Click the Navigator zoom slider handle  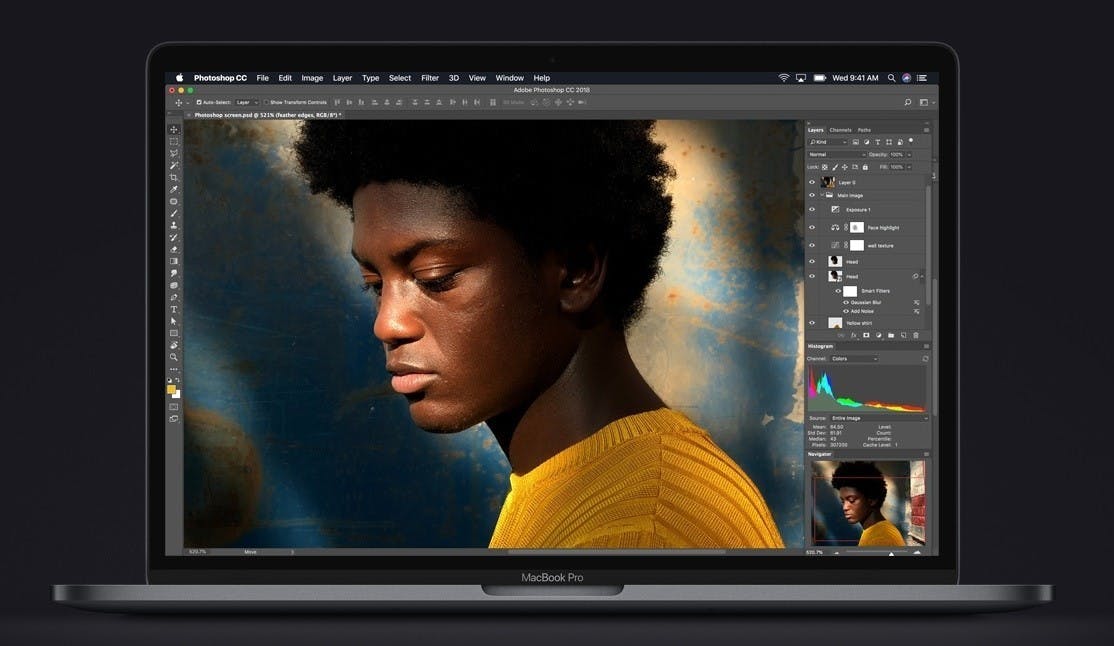[x=891, y=552]
